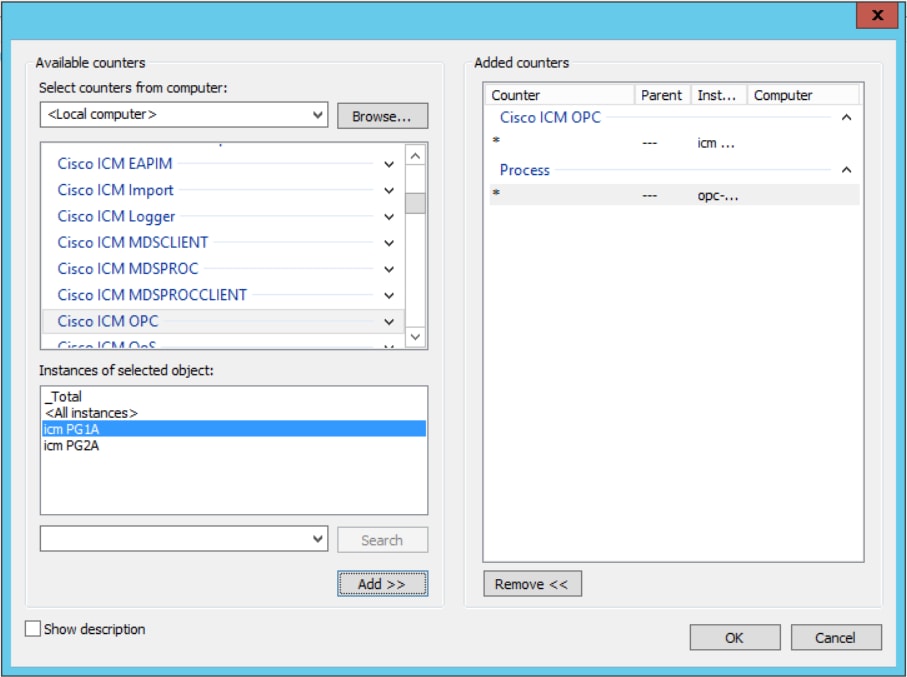The width and height of the screenshot is (907, 677).
Task: Collapse the Cisco ICM OPC added group
Action: 846,117
